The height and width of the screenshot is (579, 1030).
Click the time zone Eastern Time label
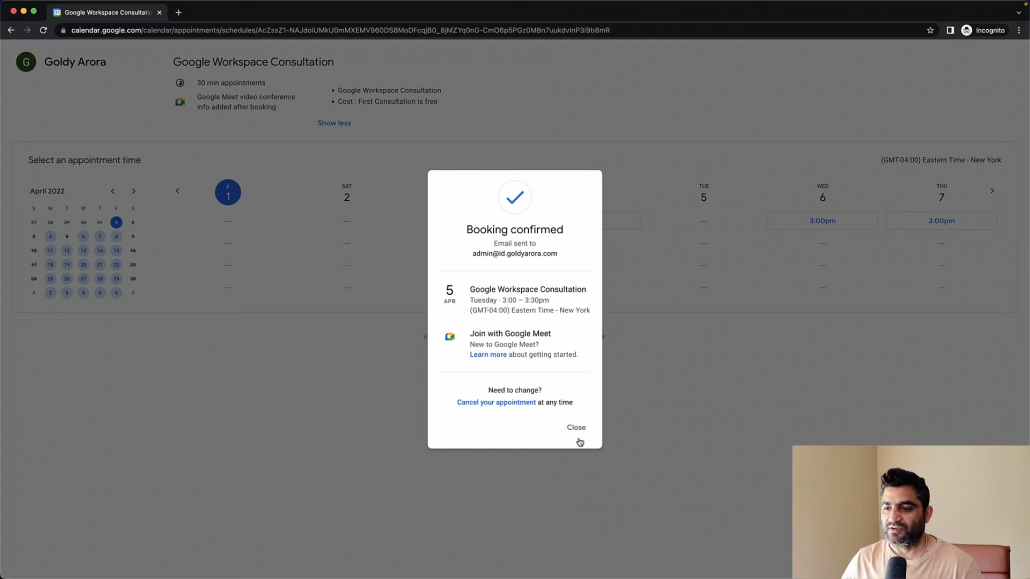pos(941,160)
